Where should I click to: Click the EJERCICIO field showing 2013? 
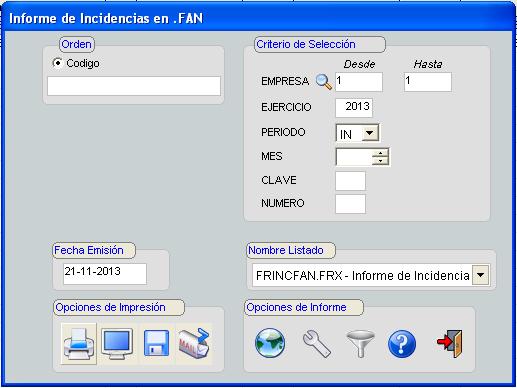click(x=354, y=108)
